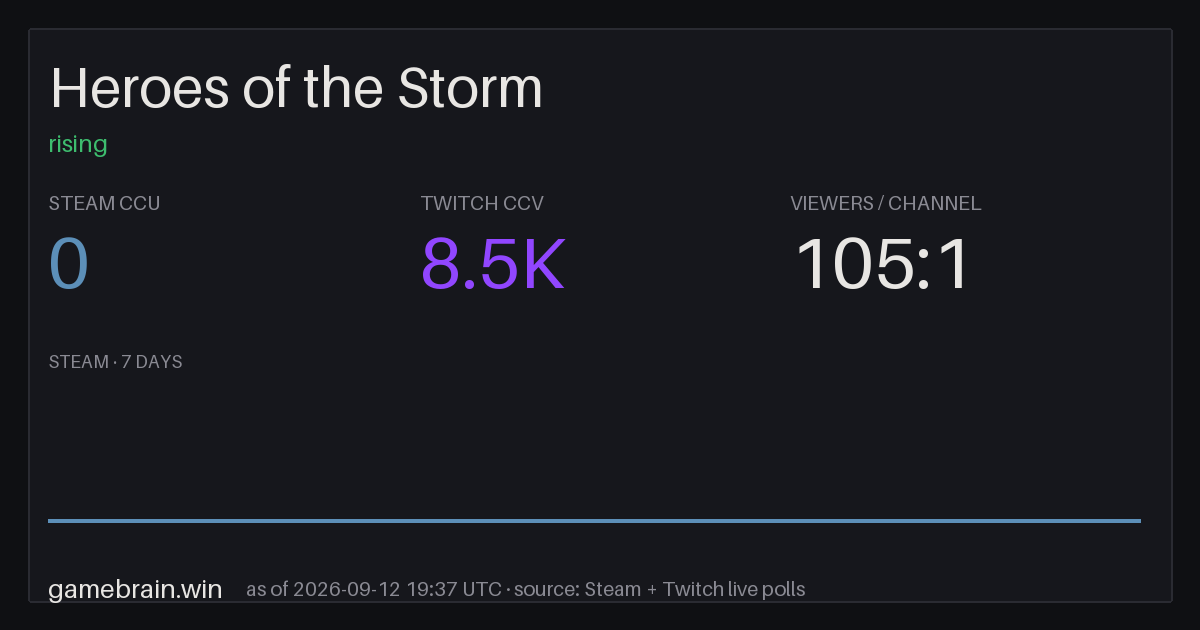
Task: Select the Steam CCU value 0
Action: 69,264
